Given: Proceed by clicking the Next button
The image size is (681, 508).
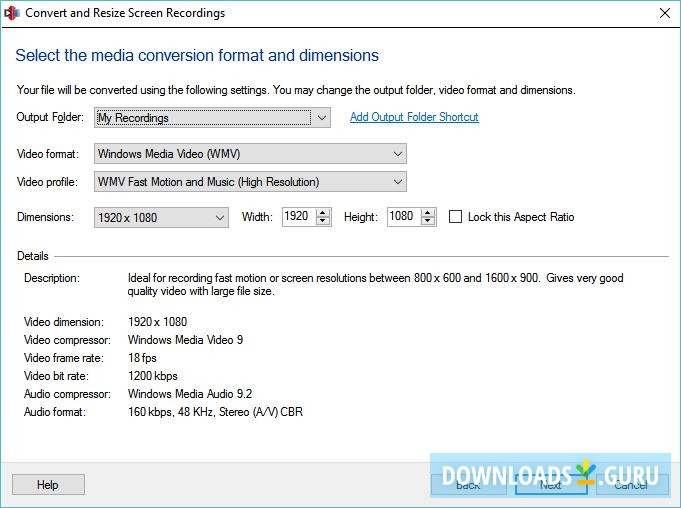Looking at the screenshot, I should tap(550, 485).
